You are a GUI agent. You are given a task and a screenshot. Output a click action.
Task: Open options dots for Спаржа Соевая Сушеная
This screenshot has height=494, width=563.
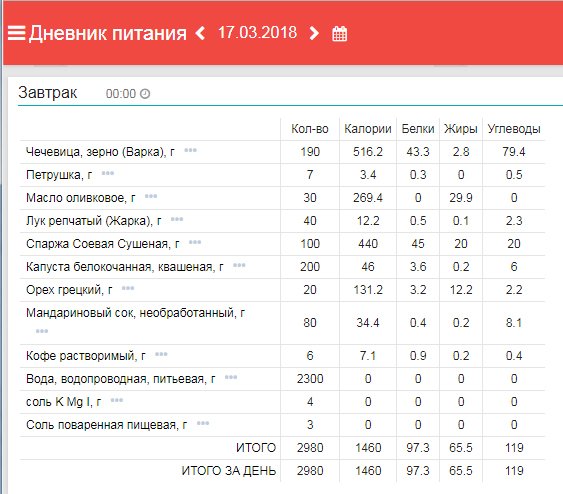(x=195, y=242)
